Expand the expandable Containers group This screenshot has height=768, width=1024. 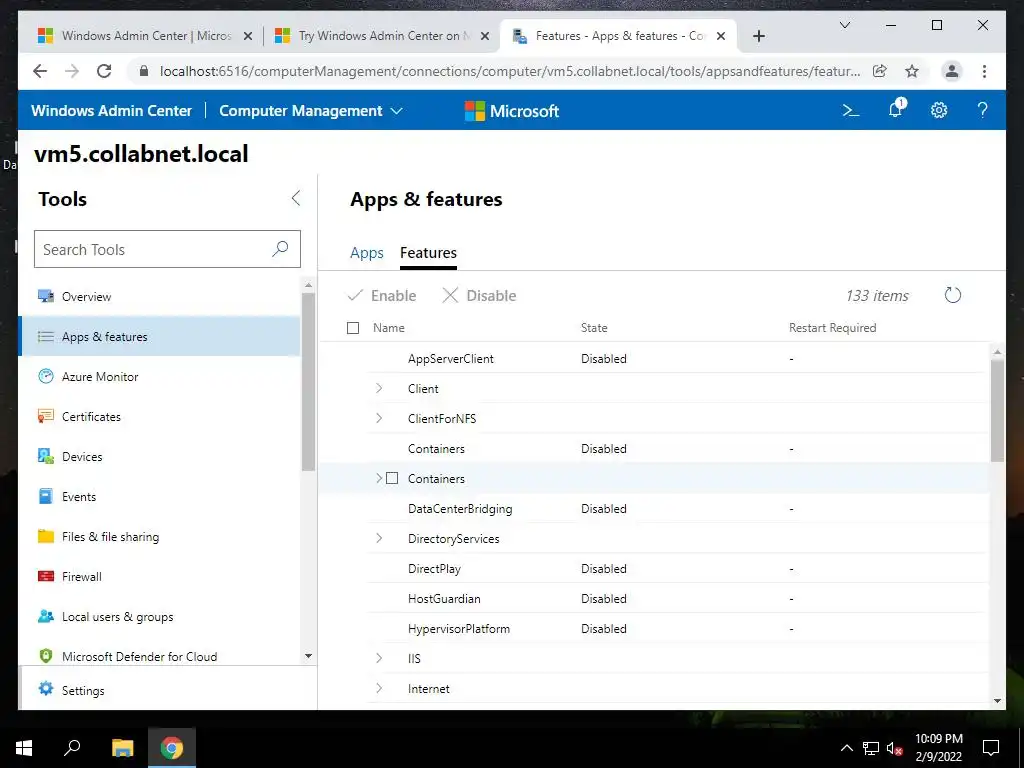coord(379,478)
